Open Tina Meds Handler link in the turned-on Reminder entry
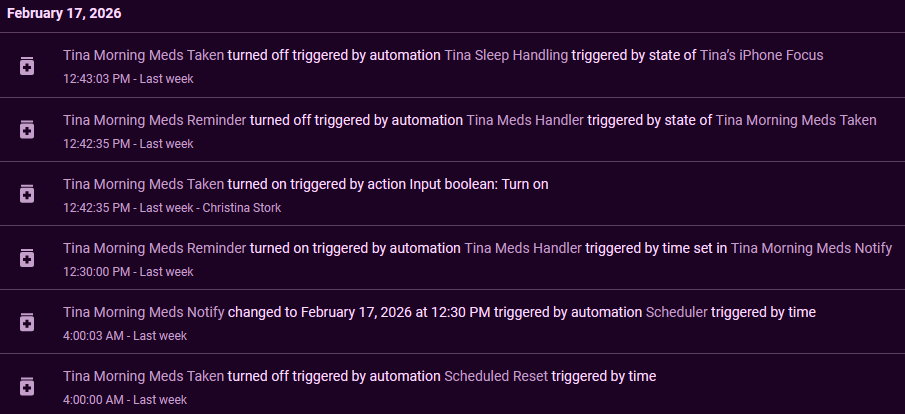Image resolution: width=905 pixels, height=414 pixels. [x=522, y=248]
